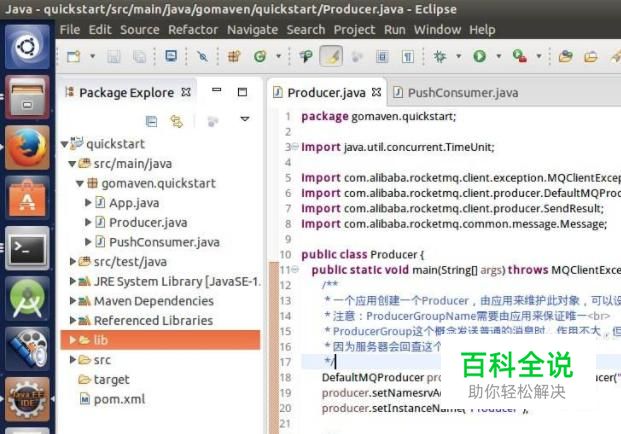Click the Open Type toolbar icon

point(306,57)
